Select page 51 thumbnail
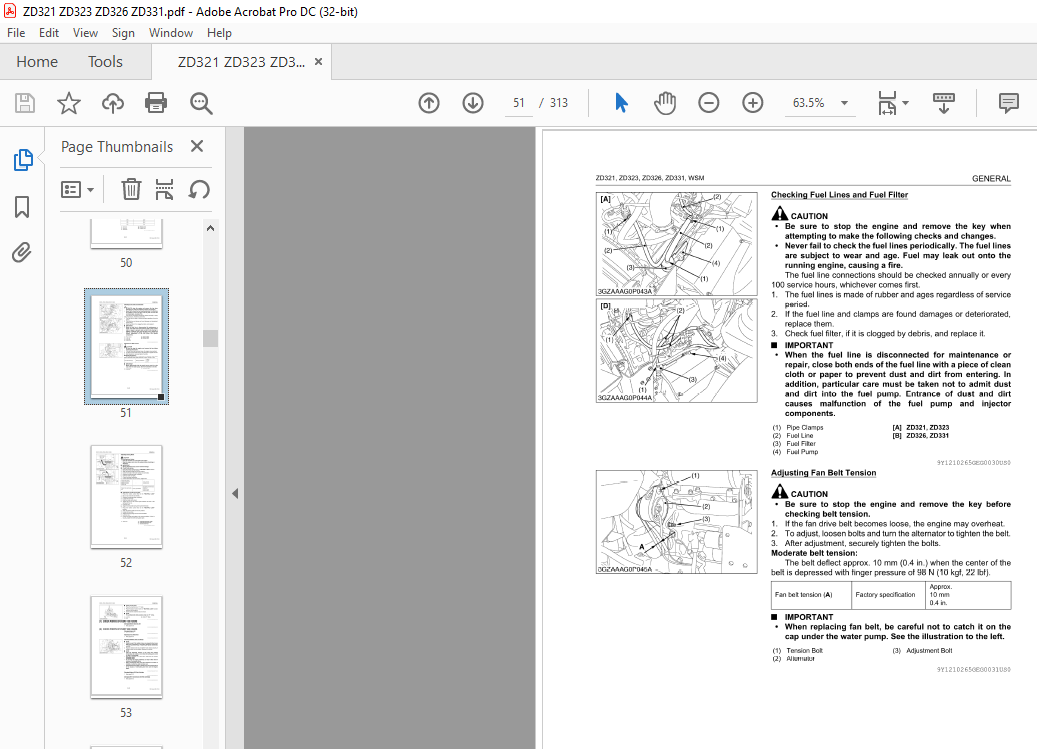The height and width of the screenshot is (749, 1037). pos(126,346)
